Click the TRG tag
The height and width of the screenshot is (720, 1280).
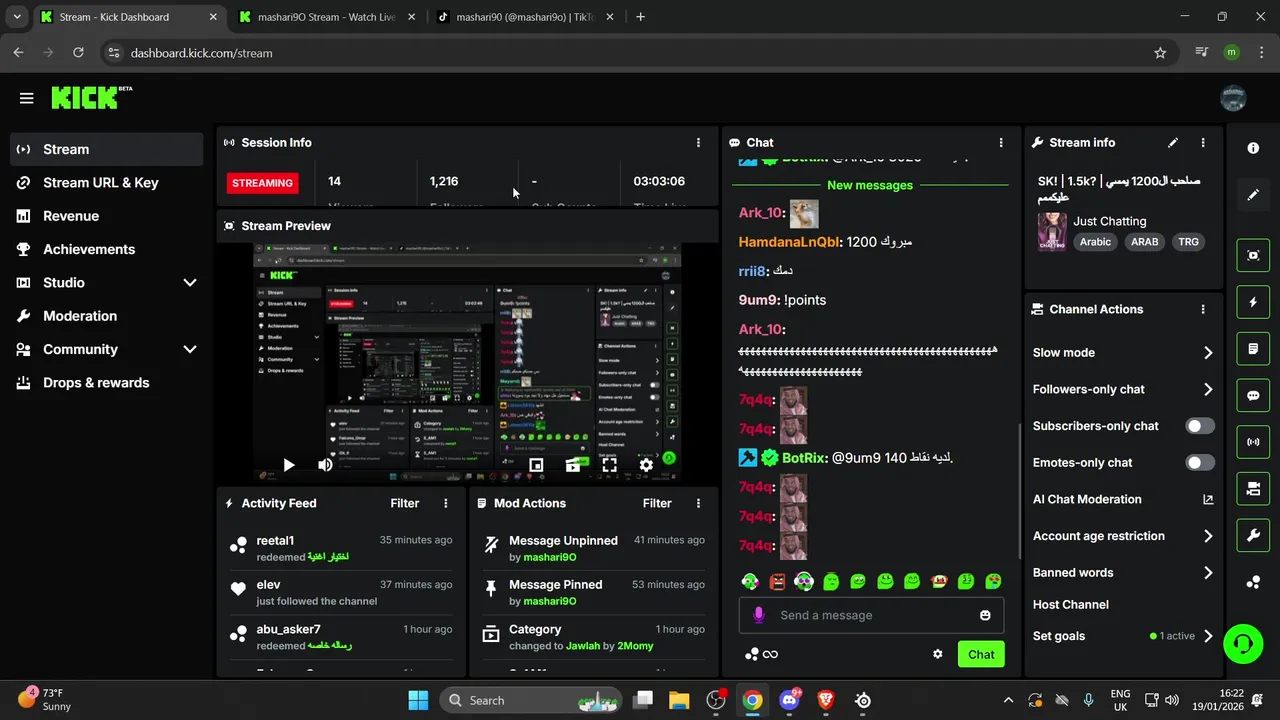point(1188,242)
